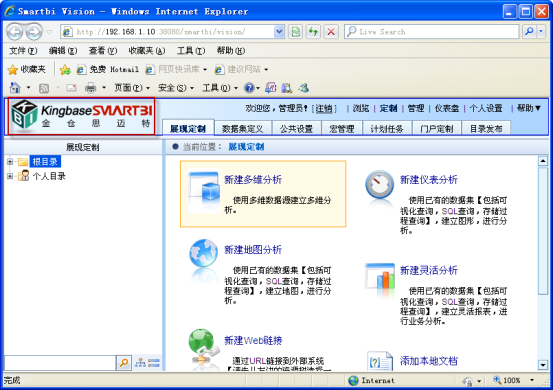This screenshot has width=553, height=390.
Task: Click the IE home icon
Action: click(15, 87)
